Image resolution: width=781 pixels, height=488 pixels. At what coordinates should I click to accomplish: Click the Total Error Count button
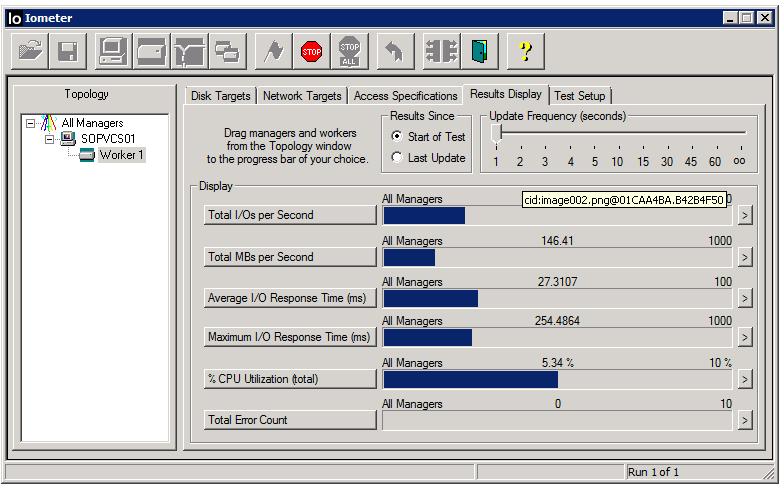290,420
